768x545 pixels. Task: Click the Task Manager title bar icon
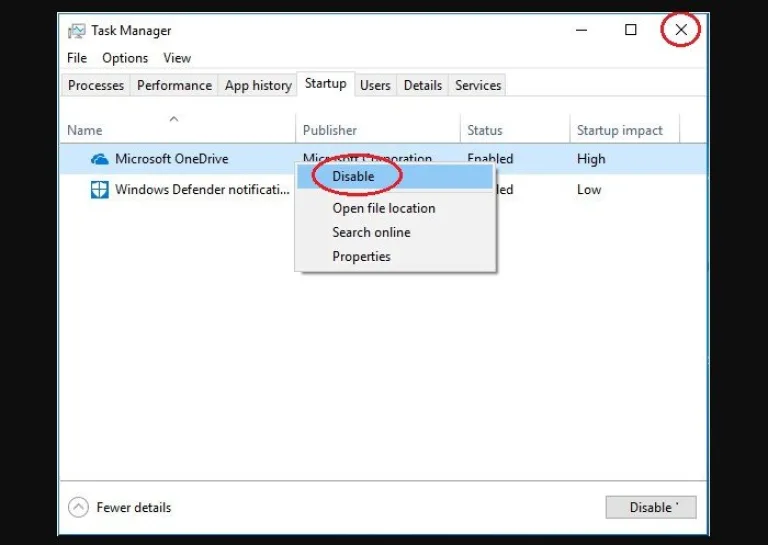(76, 31)
